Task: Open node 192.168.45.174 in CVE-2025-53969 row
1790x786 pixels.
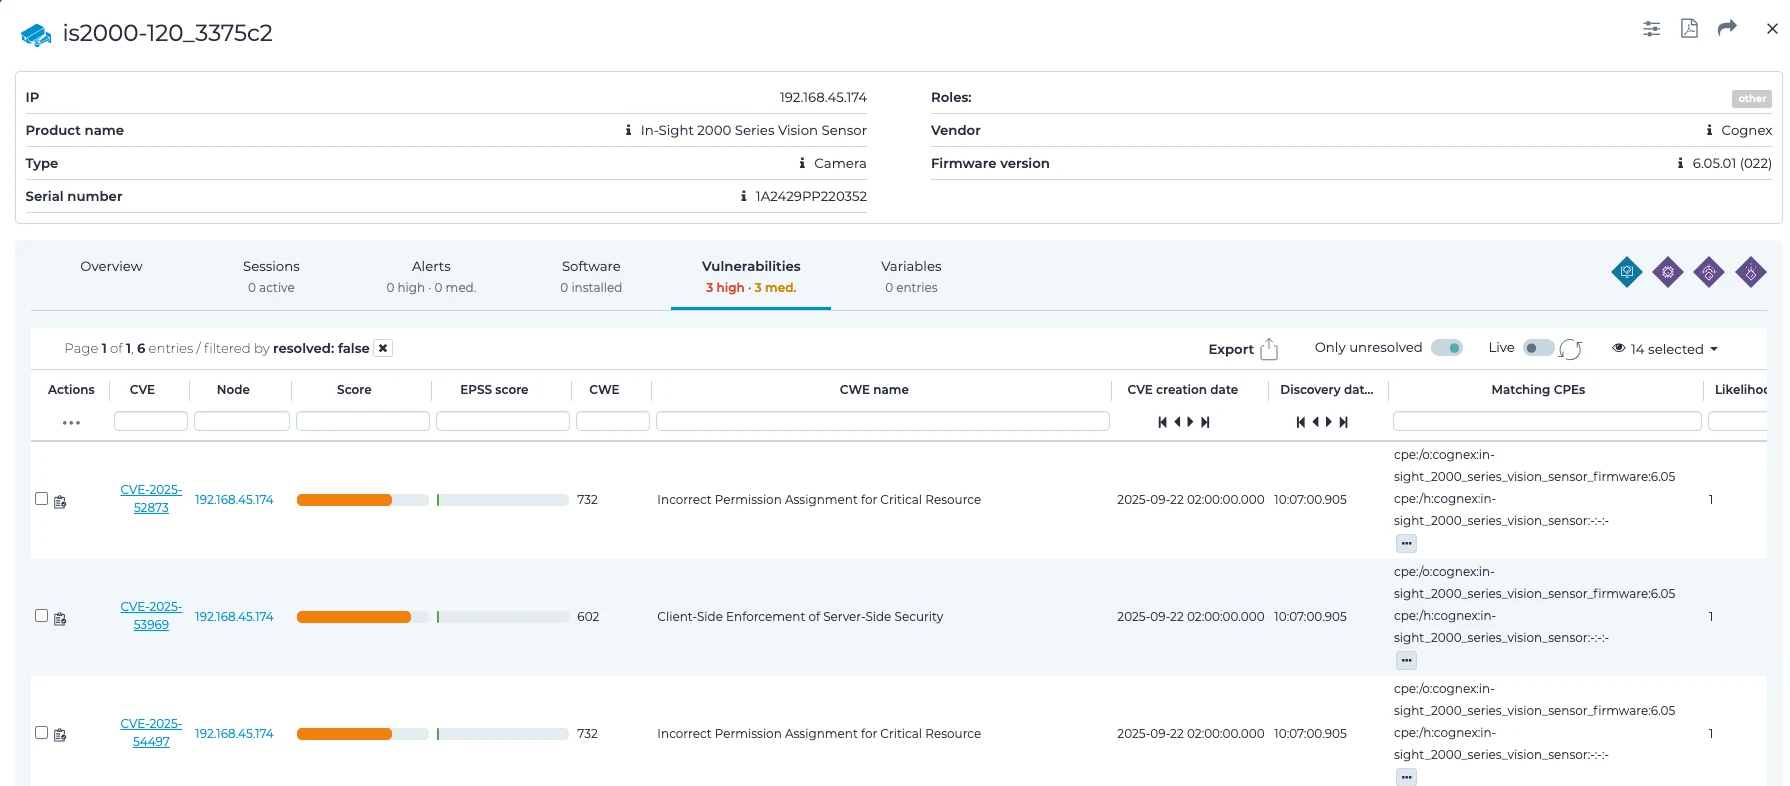Action: (x=234, y=617)
